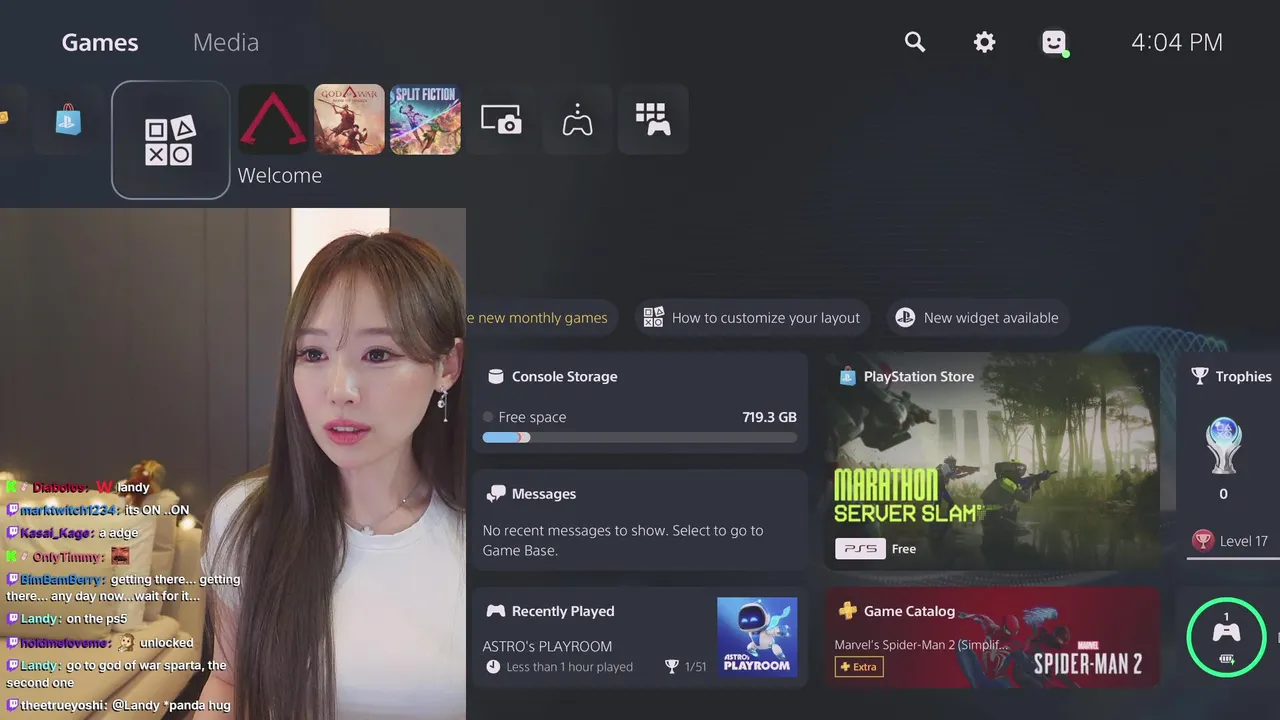The image size is (1280, 720).
Task: Select New widget available chip
Action: coord(978,318)
